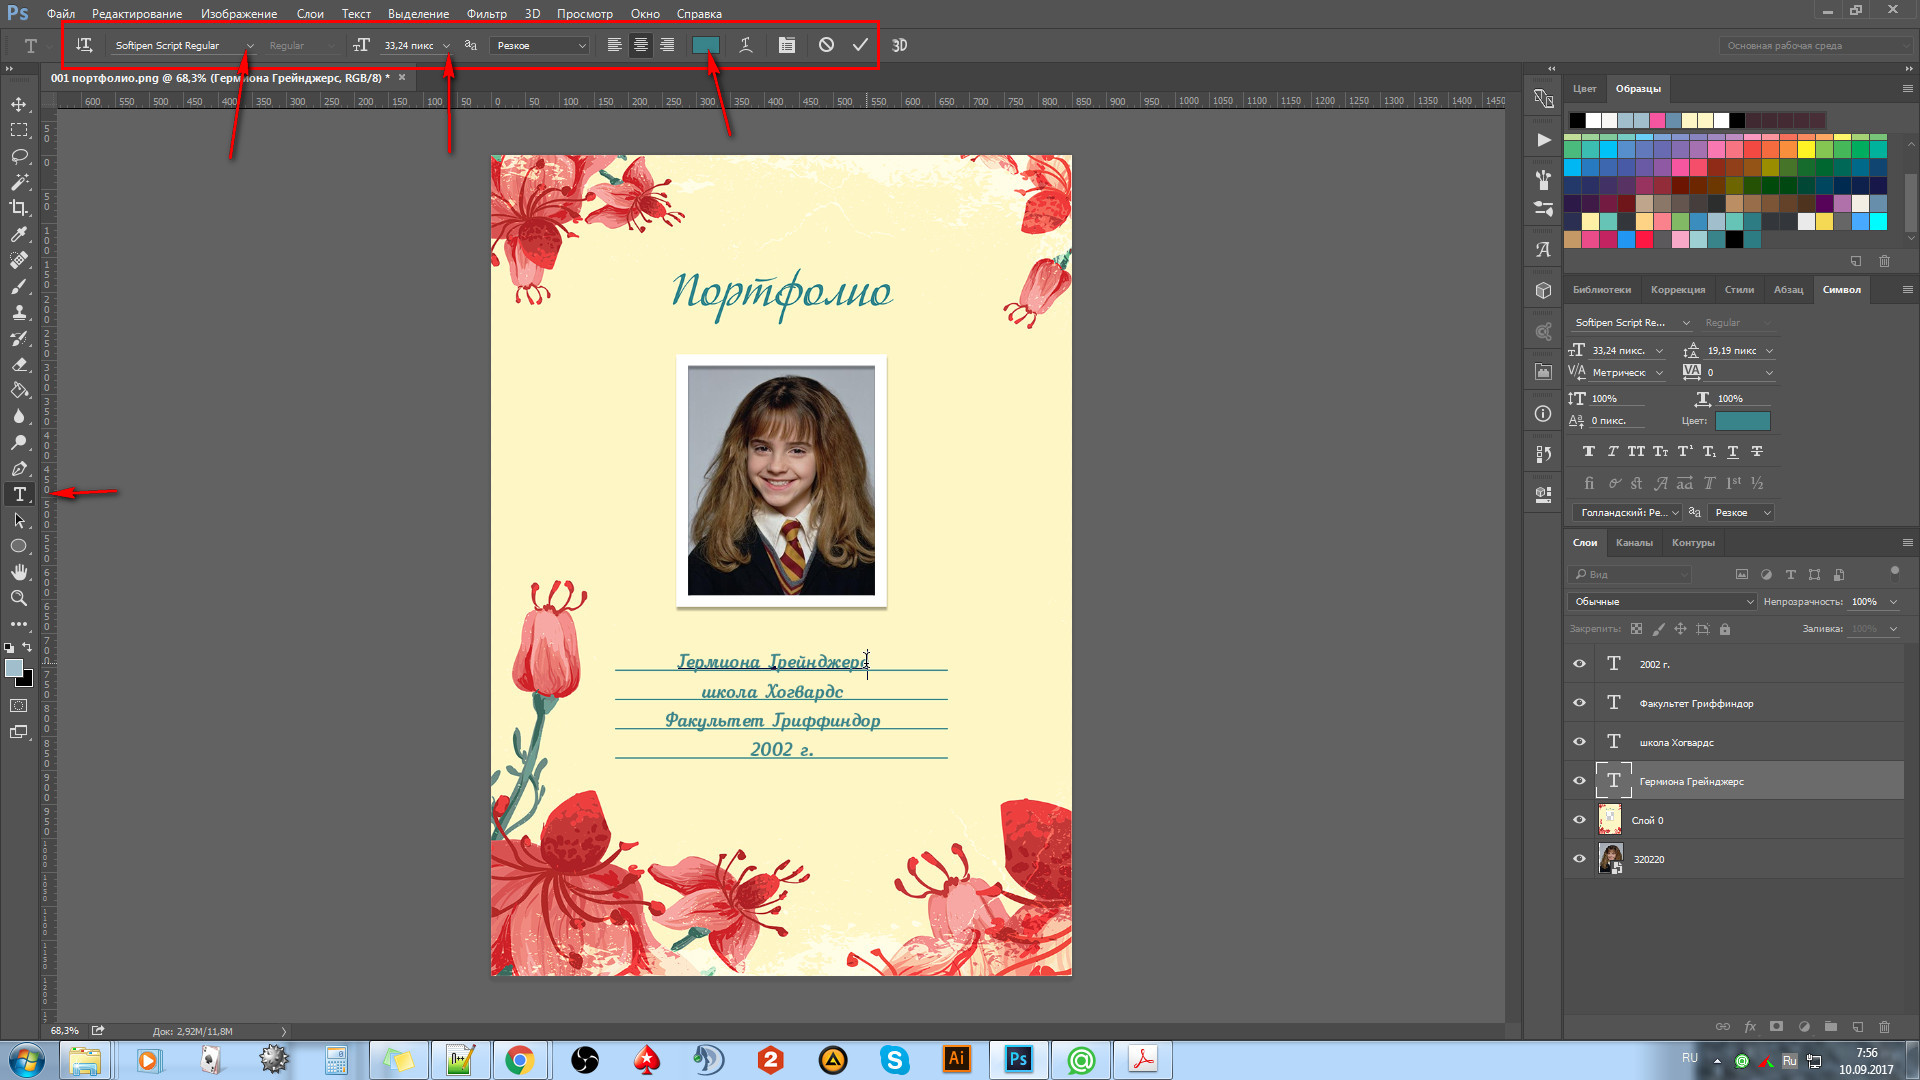
Task: Click the Create warped text icon
Action: point(746,45)
